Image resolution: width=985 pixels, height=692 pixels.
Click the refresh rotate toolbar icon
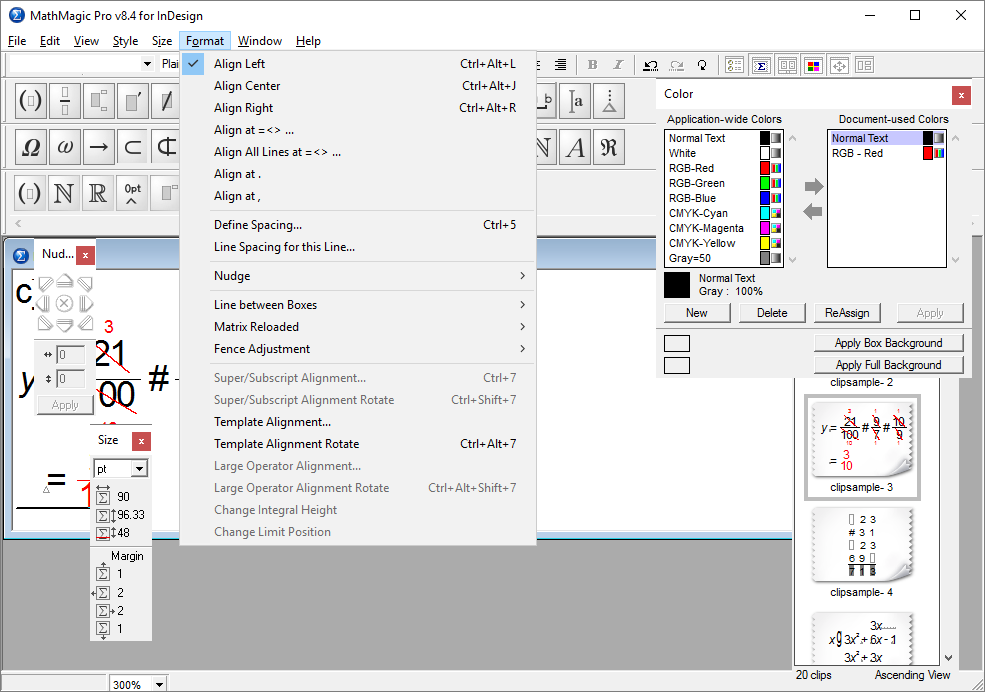coord(702,65)
